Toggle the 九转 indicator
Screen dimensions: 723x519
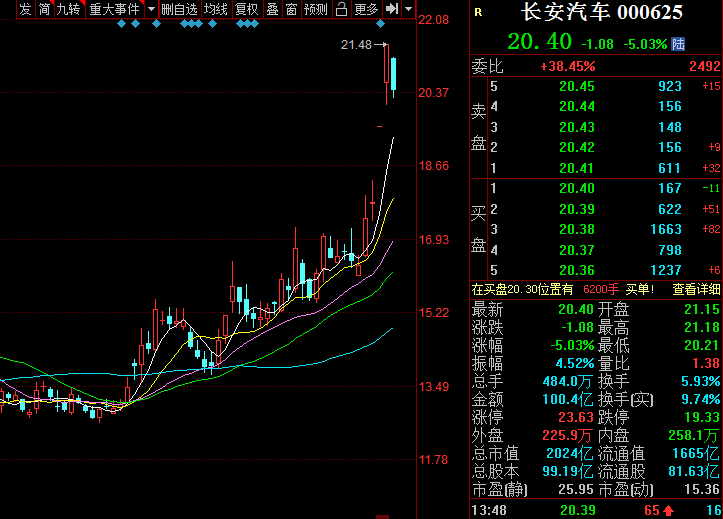point(69,9)
